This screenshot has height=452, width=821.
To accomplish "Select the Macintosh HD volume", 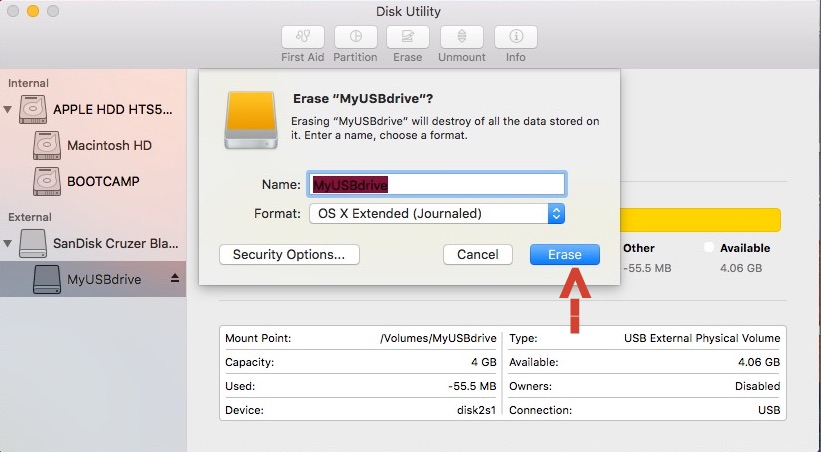I will (109, 145).
